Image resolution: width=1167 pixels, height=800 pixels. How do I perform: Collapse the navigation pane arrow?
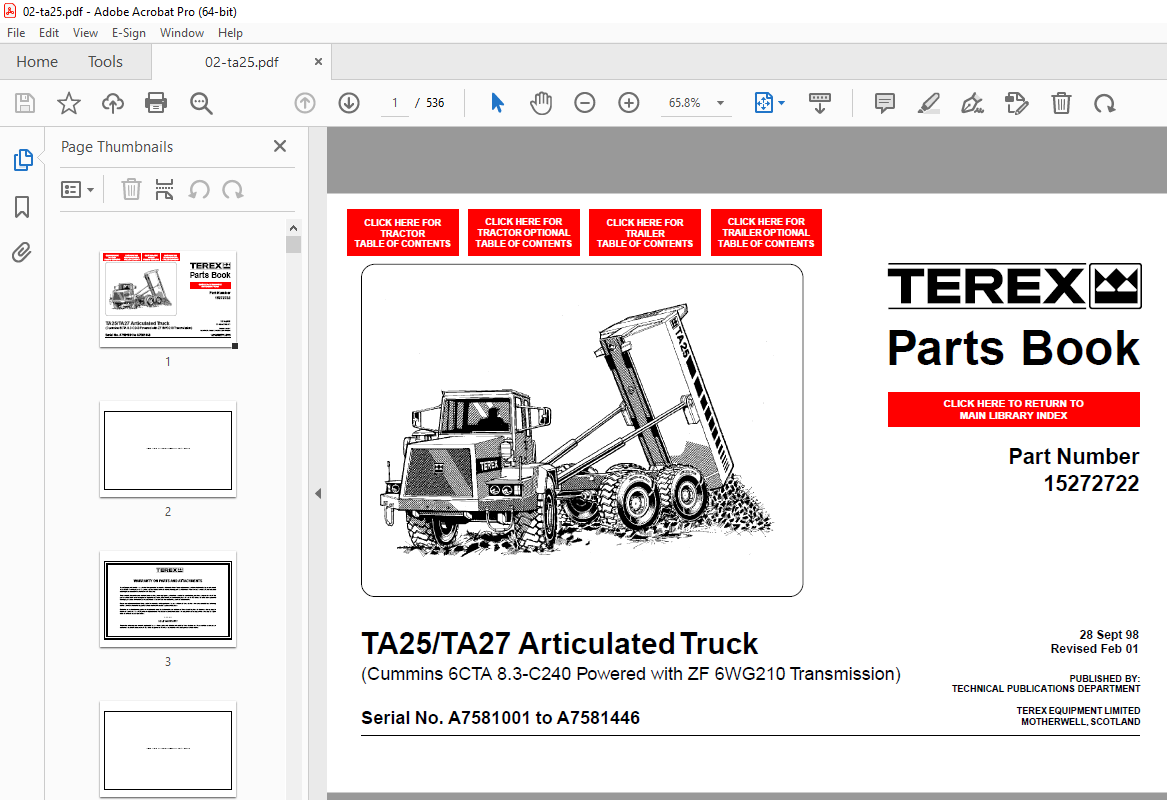[318, 493]
